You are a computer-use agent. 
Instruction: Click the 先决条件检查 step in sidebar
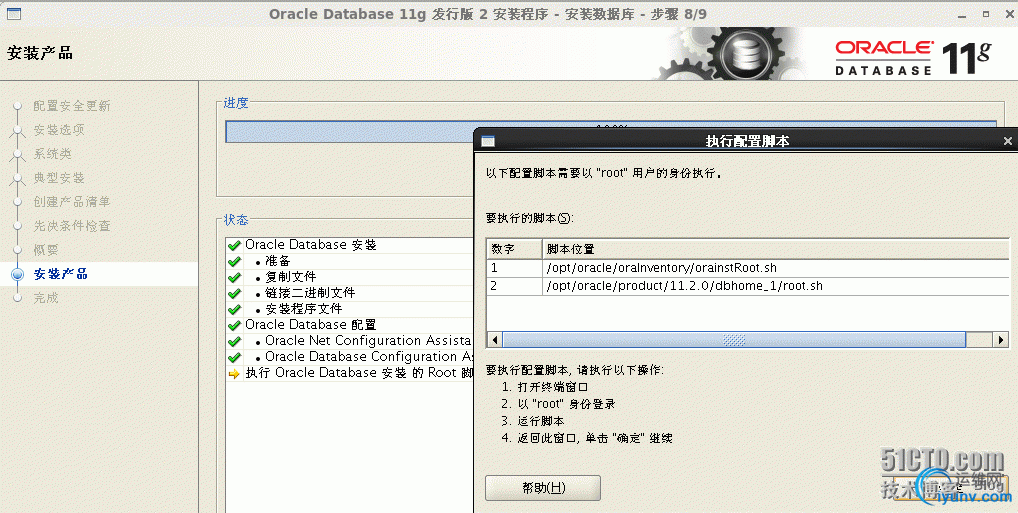[71, 226]
